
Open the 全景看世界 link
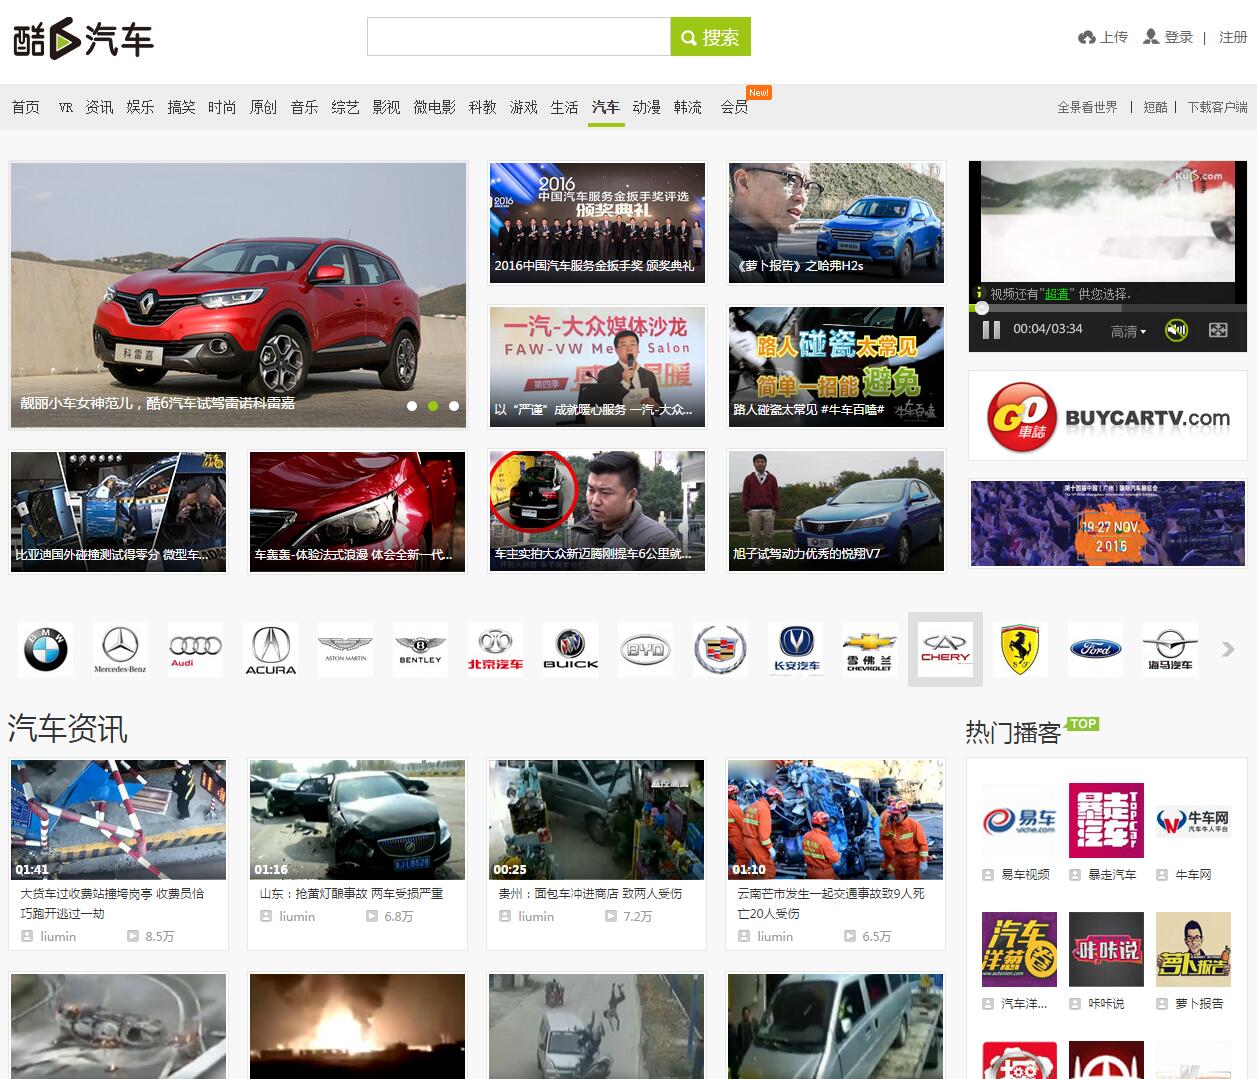(x=1087, y=107)
